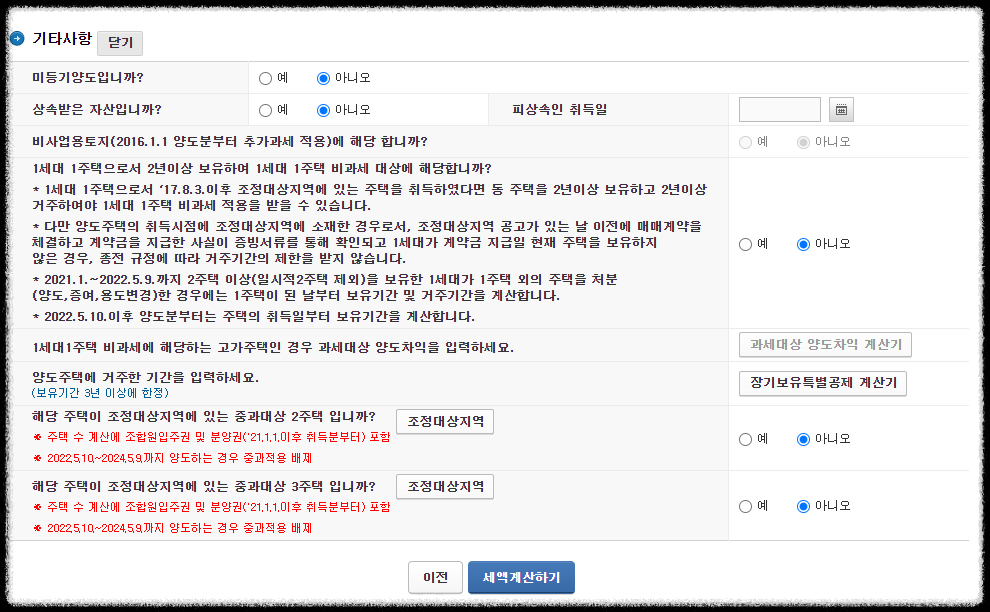The width and height of the screenshot is (990, 612).
Task: Open the 과세대상 양도차익 계산기
Action: click(826, 345)
